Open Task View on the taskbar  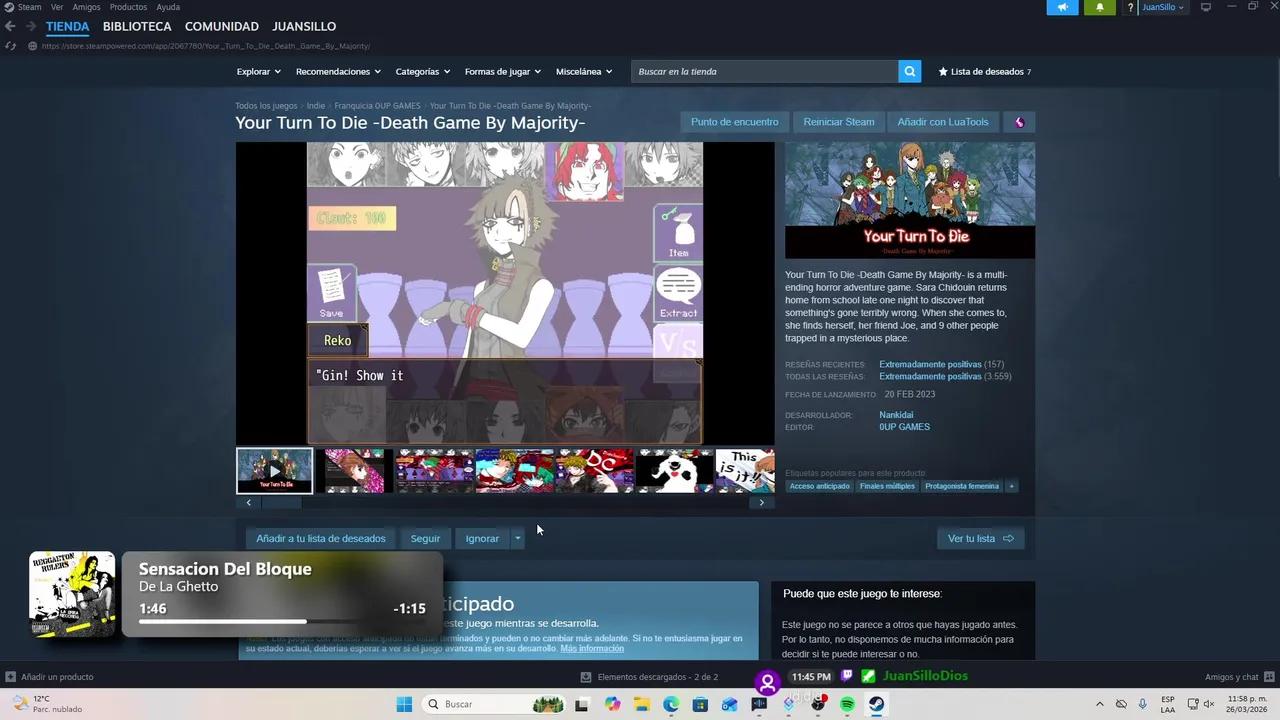(x=582, y=704)
